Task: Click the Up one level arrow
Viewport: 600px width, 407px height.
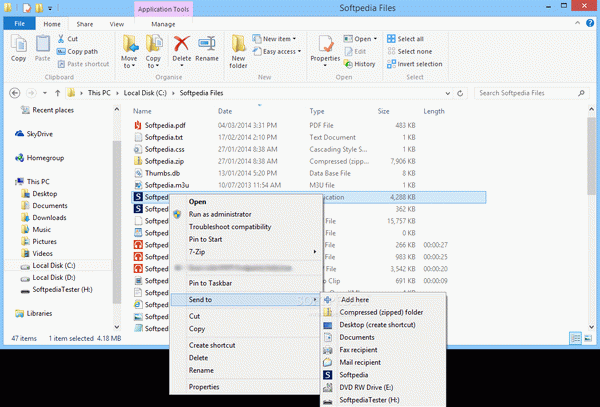Action: coord(57,93)
